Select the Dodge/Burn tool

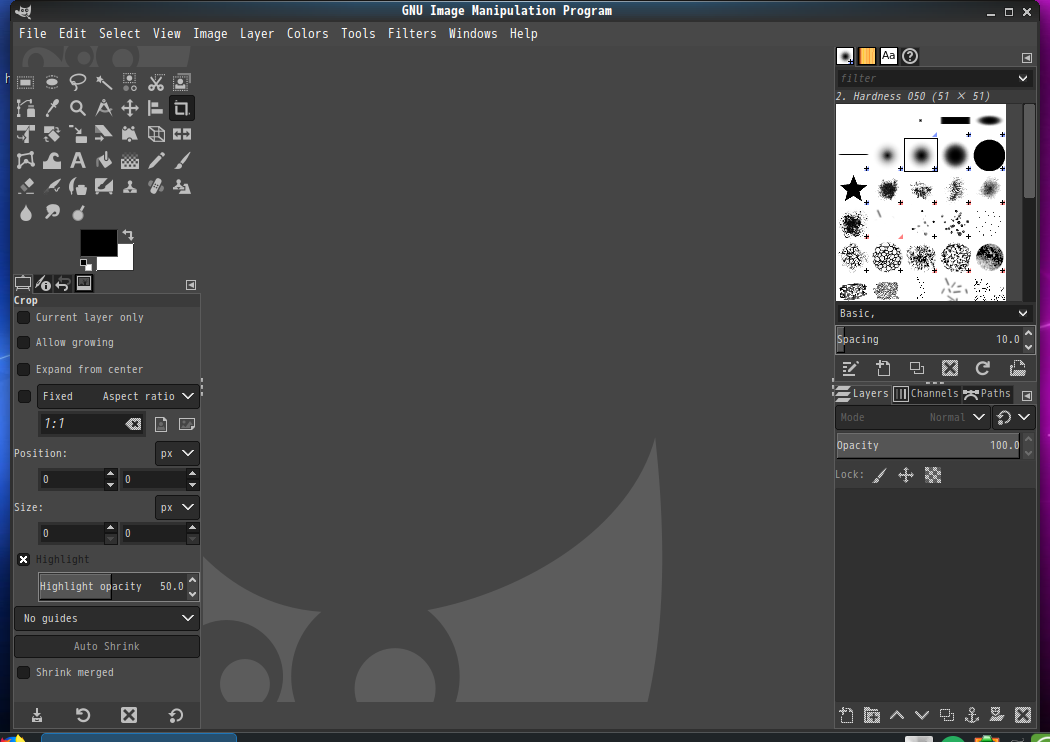78,213
